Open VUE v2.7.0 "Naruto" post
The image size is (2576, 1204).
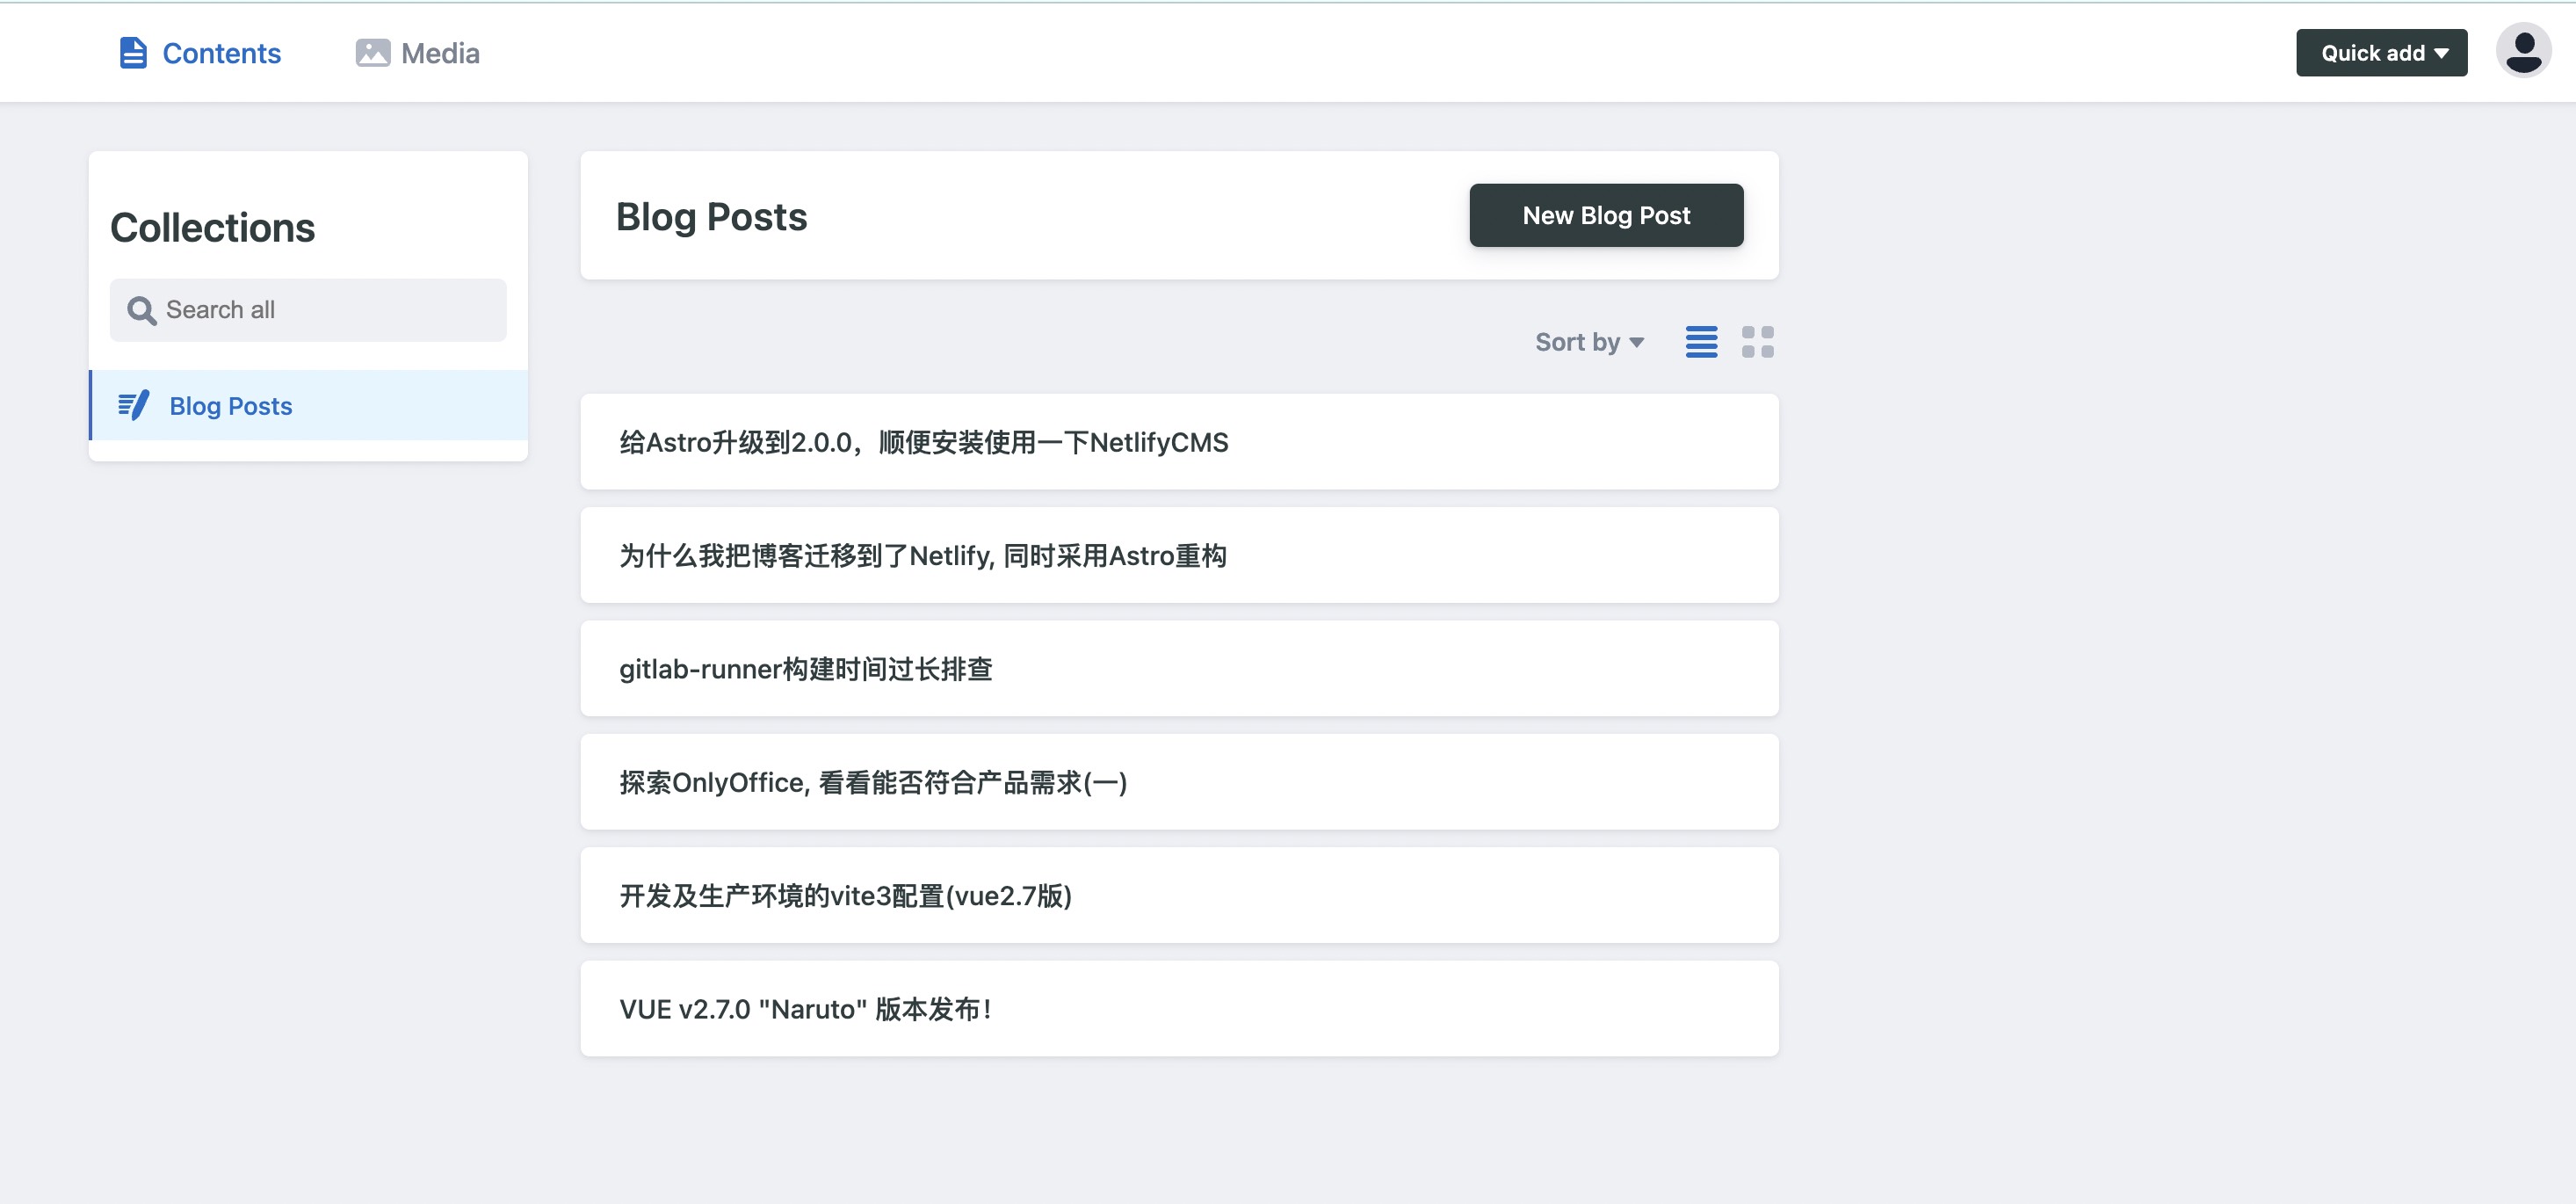(x=1179, y=1009)
